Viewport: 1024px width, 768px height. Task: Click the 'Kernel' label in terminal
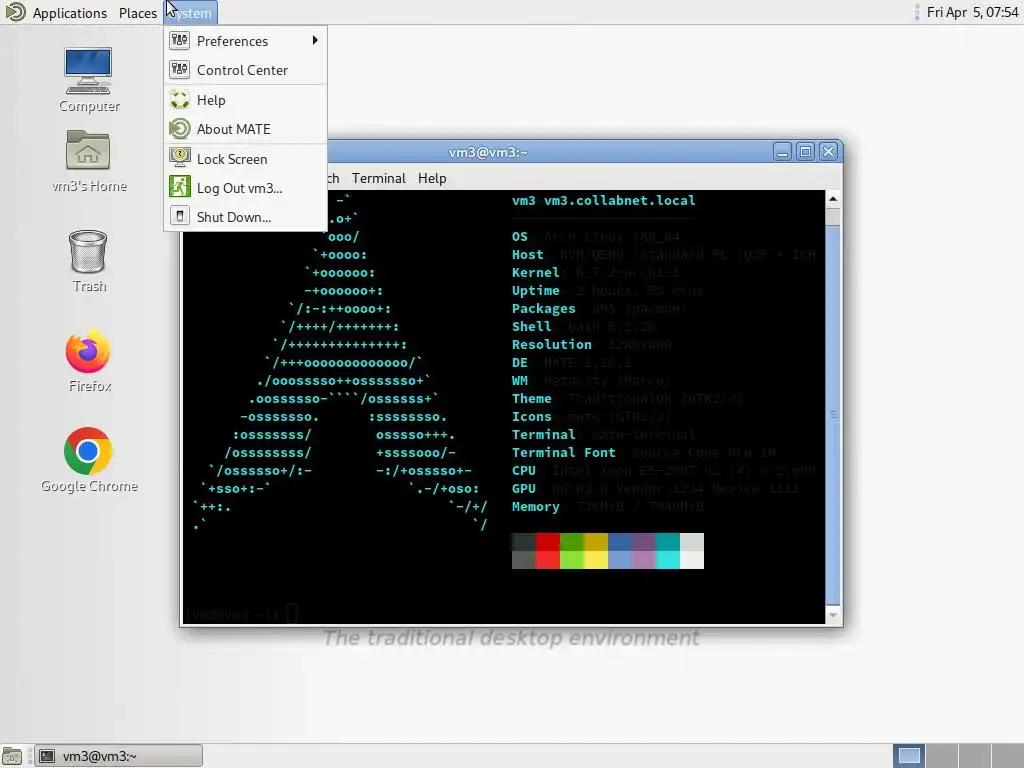[x=536, y=272]
